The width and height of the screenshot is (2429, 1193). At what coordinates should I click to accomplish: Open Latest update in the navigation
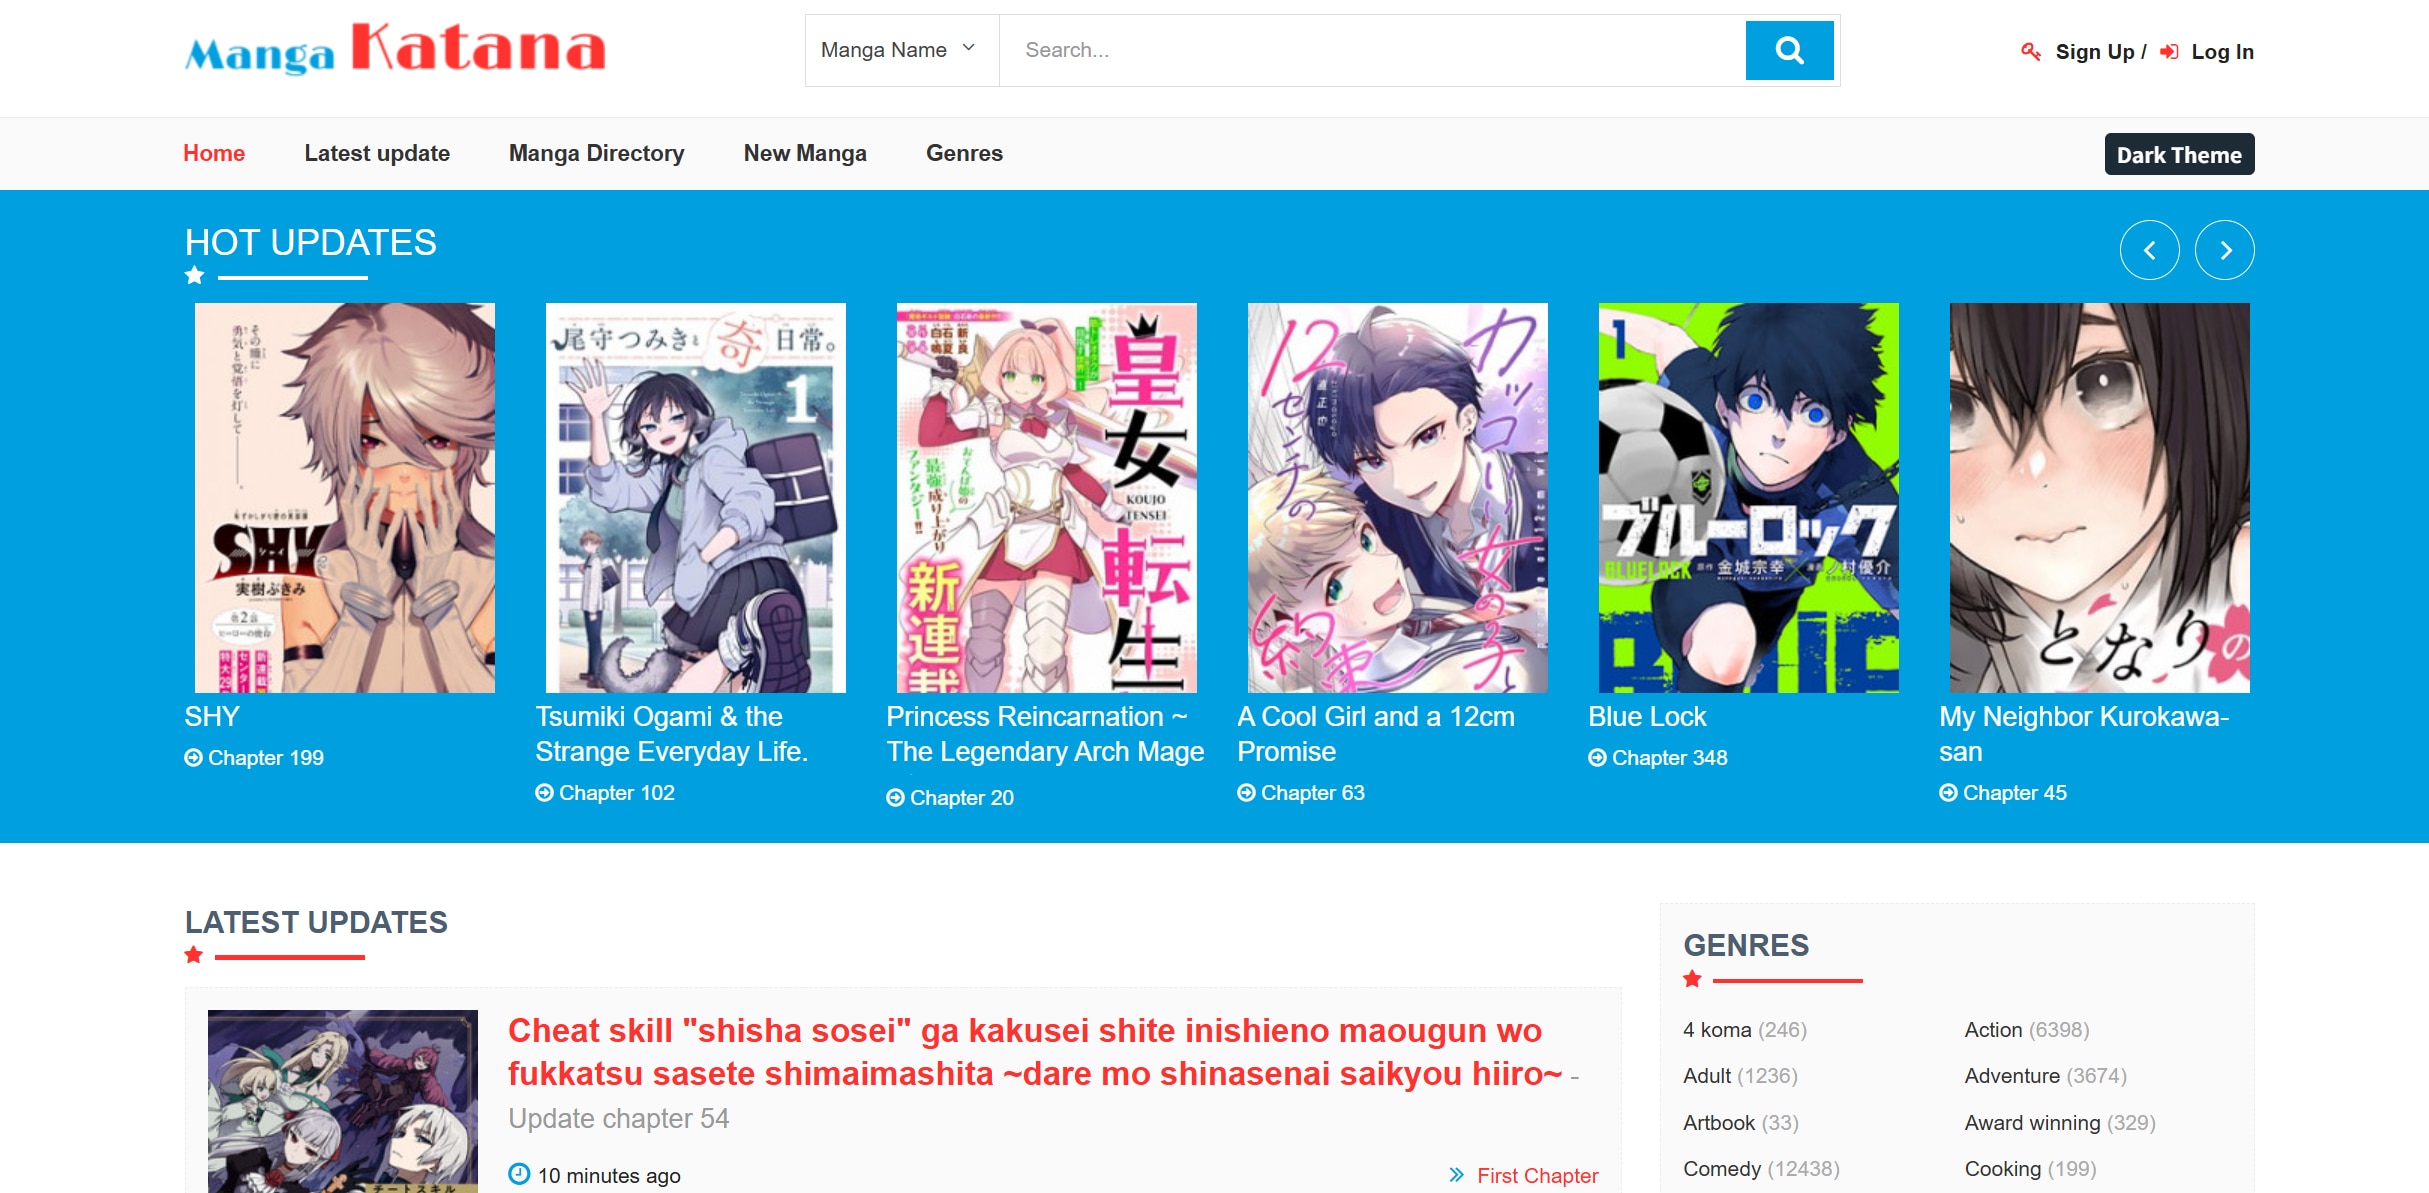point(377,153)
